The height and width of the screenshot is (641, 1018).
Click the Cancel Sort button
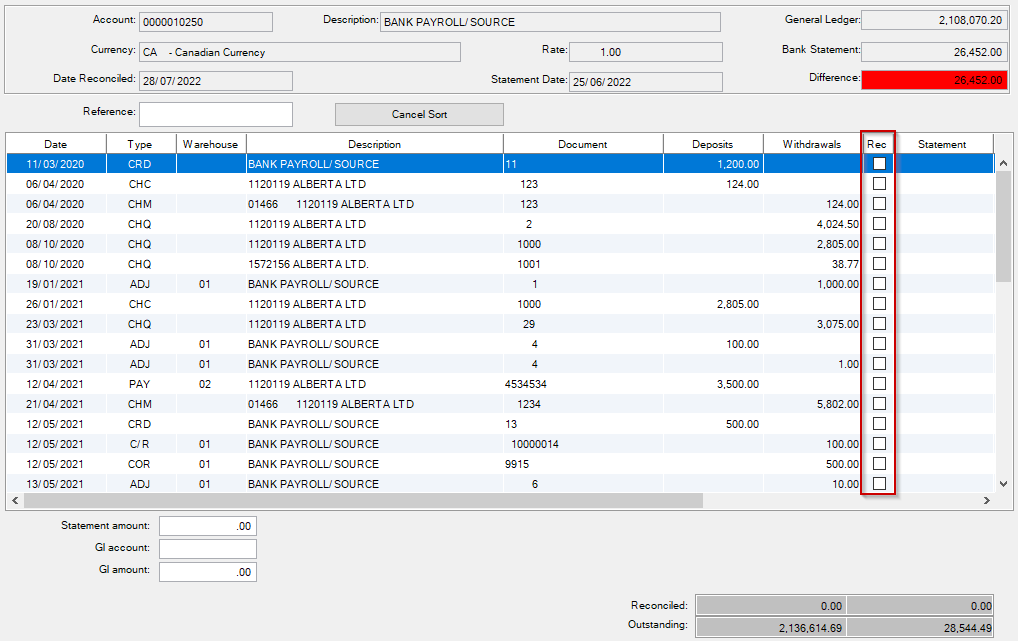point(419,114)
